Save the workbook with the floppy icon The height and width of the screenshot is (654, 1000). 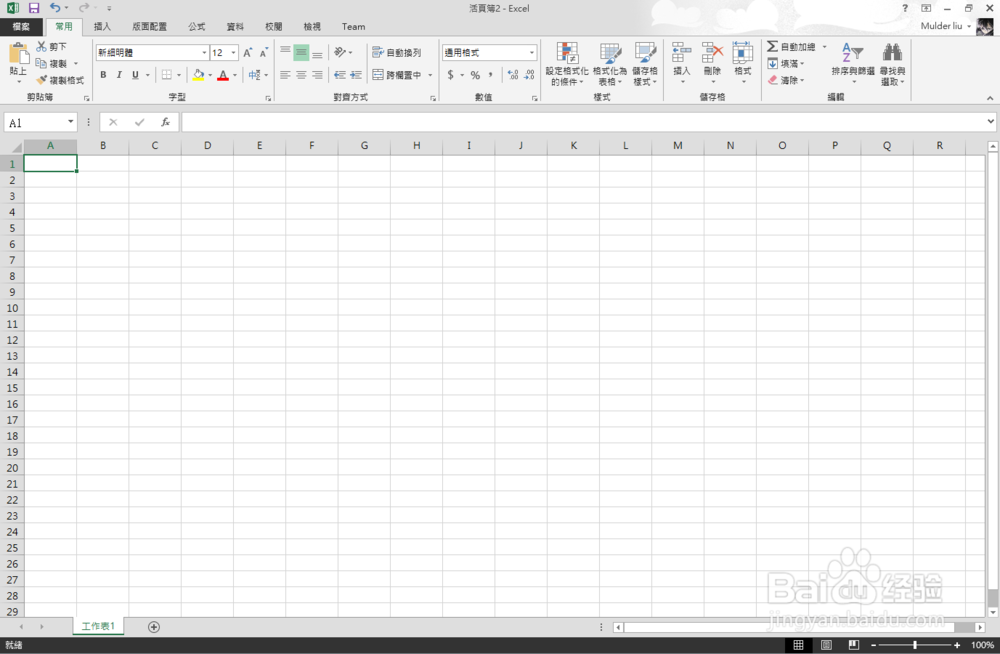[34, 8]
